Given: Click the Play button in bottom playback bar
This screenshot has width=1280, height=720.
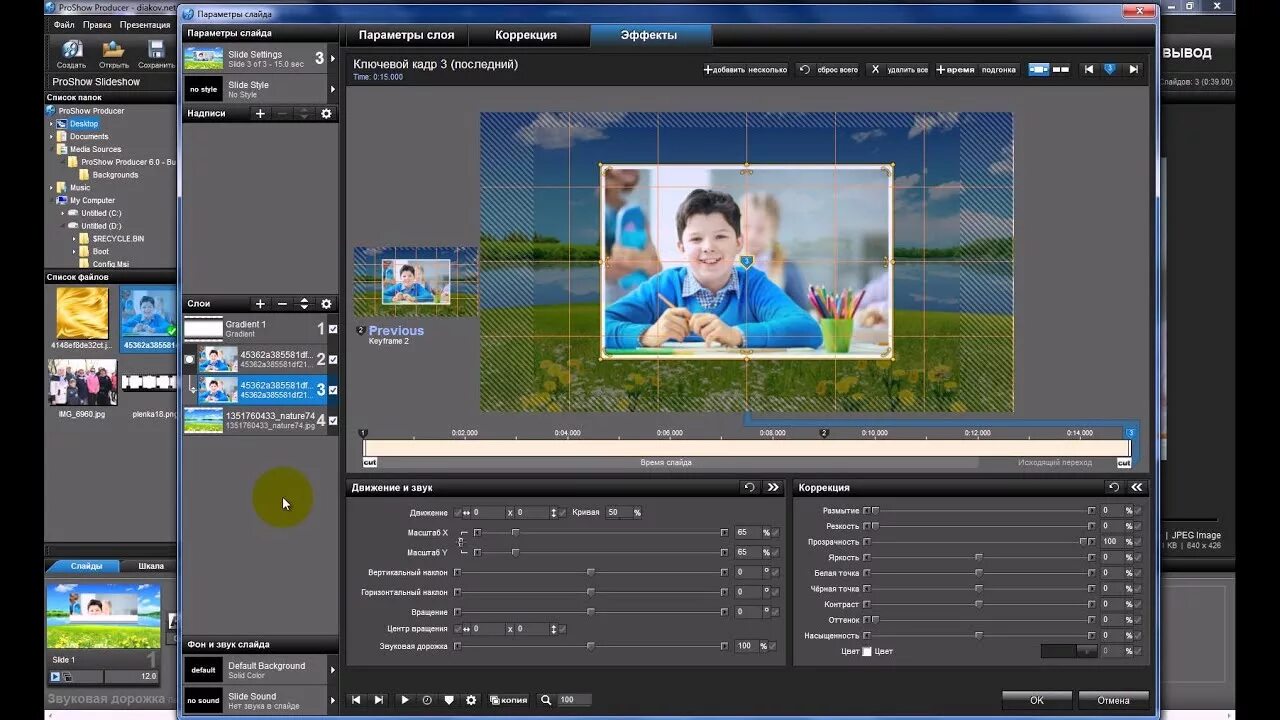Looking at the screenshot, I should (405, 700).
